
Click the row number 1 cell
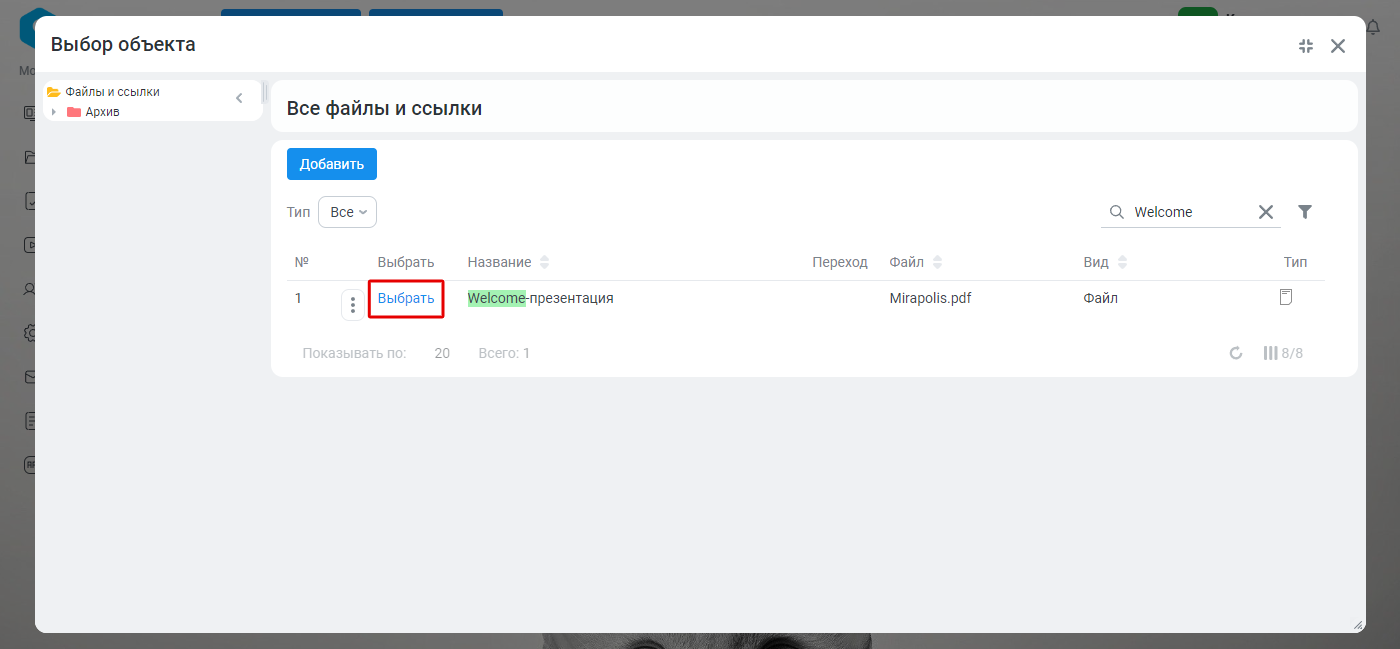298,298
